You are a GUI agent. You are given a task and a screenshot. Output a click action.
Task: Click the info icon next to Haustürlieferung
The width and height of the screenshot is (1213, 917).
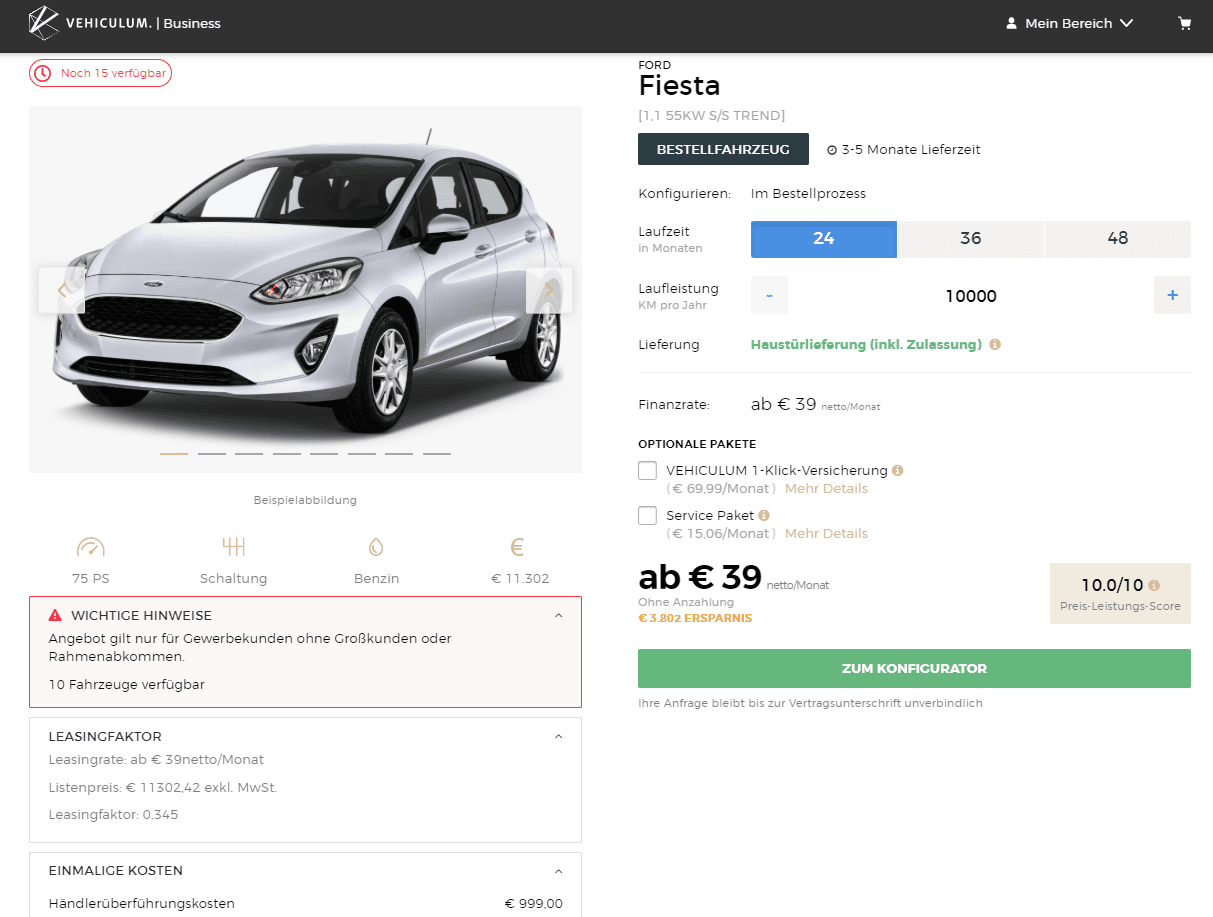(995, 344)
